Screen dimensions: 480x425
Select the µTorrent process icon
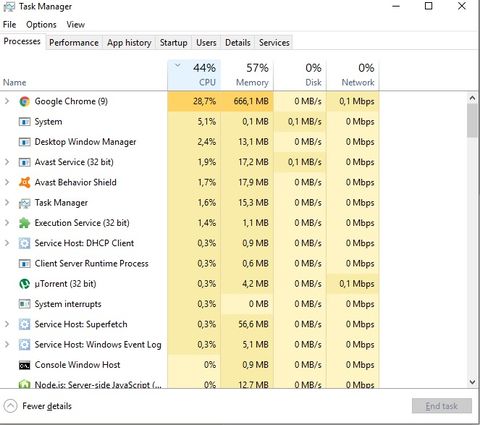point(24,284)
